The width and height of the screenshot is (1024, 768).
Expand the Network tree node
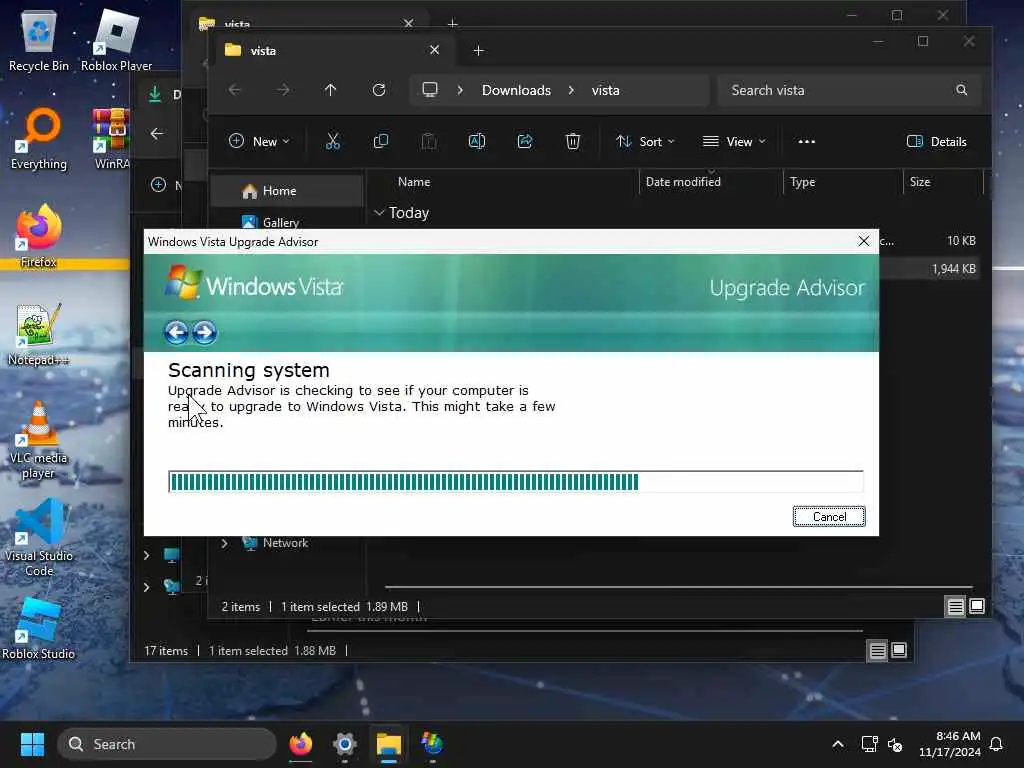pos(225,543)
